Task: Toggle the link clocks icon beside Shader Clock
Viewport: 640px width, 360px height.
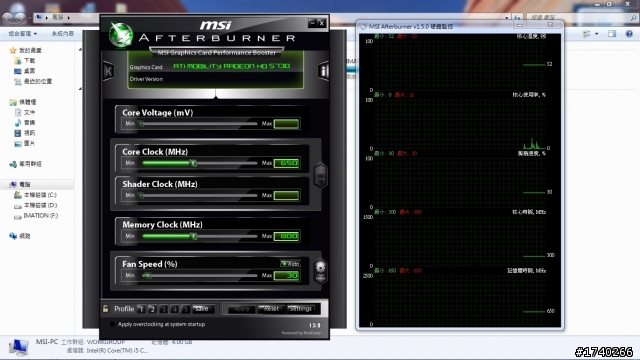Action: click(x=320, y=176)
